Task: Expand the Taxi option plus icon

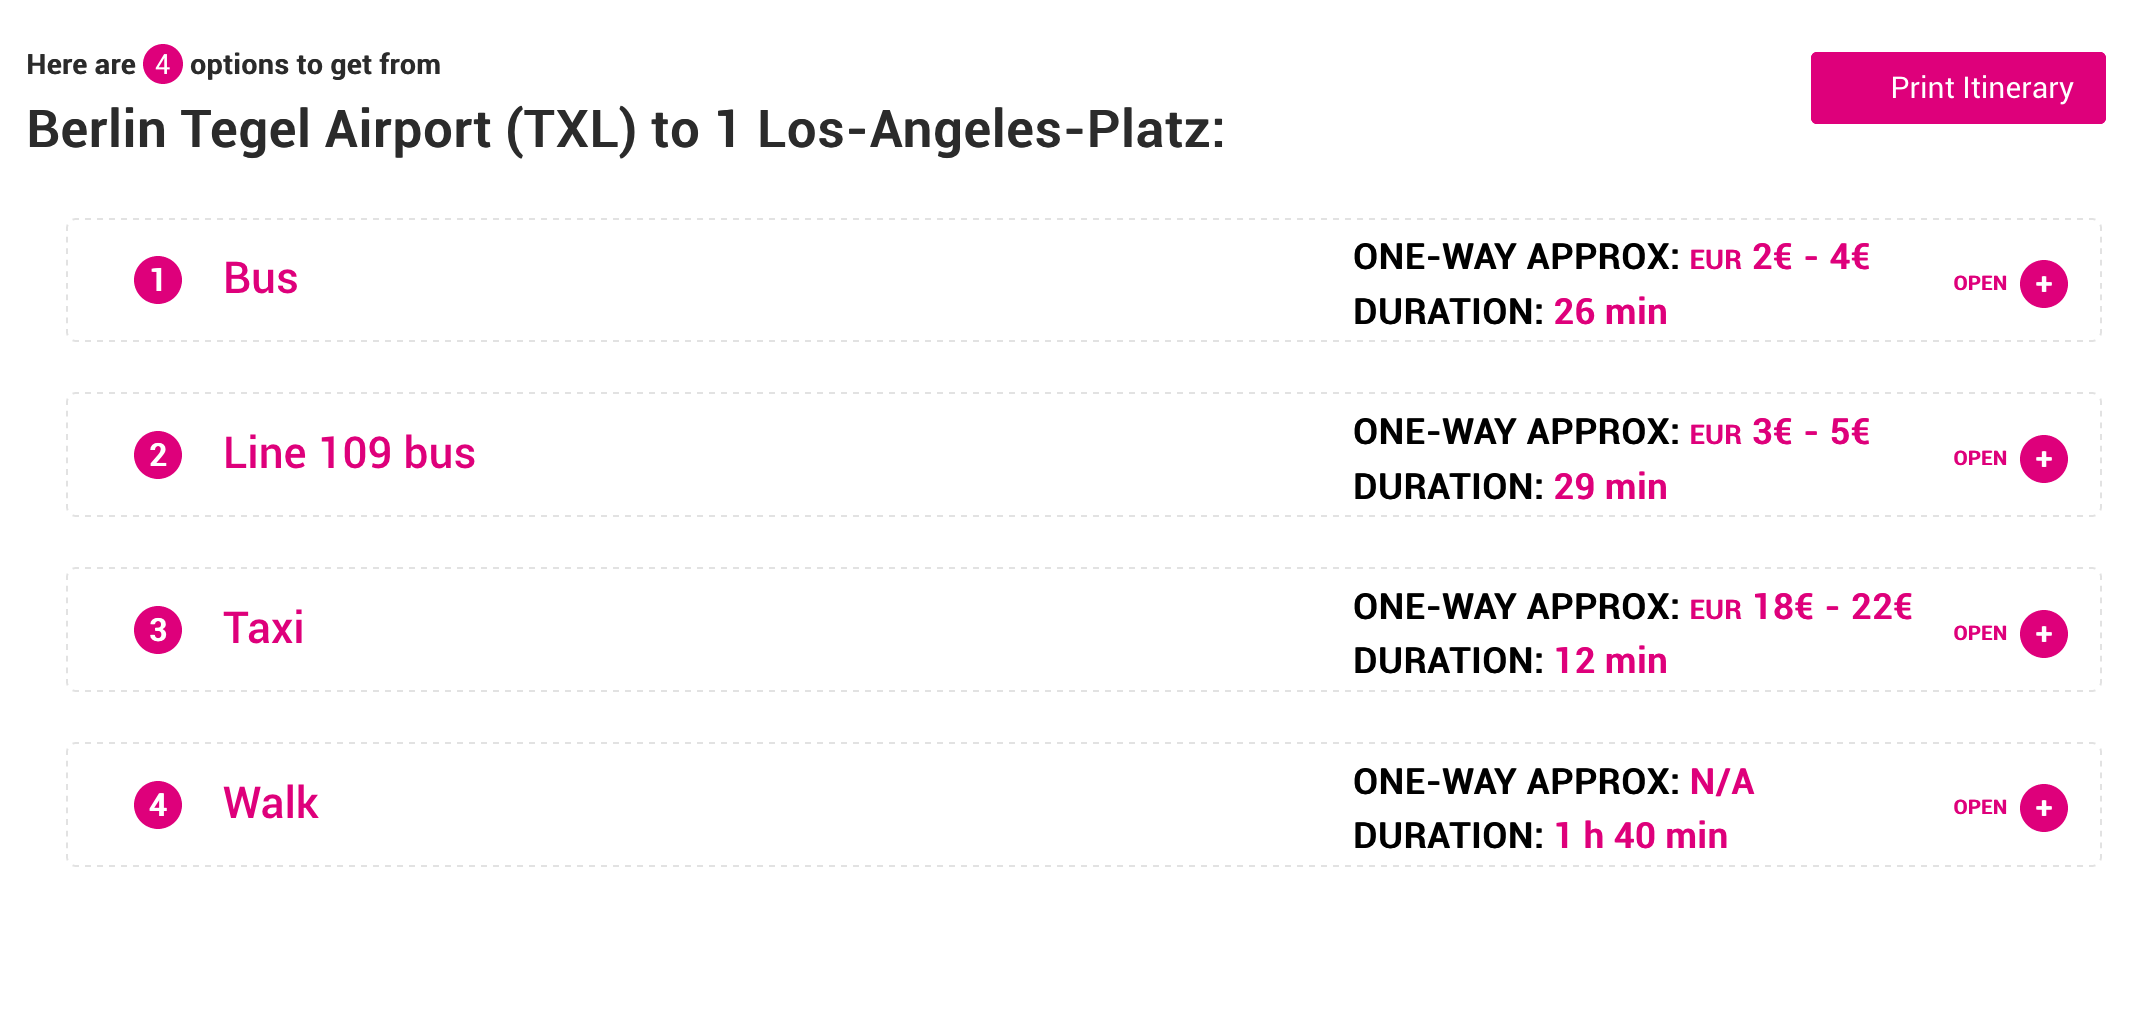Action: (2044, 634)
